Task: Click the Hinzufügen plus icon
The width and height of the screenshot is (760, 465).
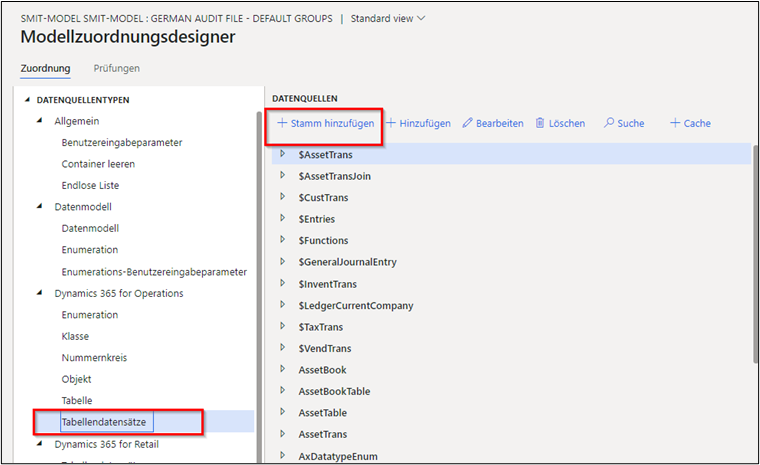Action: pos(391,123)
